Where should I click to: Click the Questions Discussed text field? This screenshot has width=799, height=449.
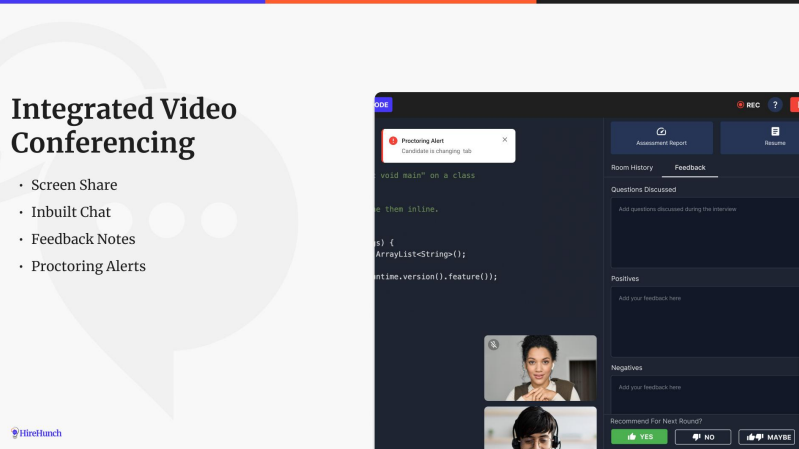705,232
